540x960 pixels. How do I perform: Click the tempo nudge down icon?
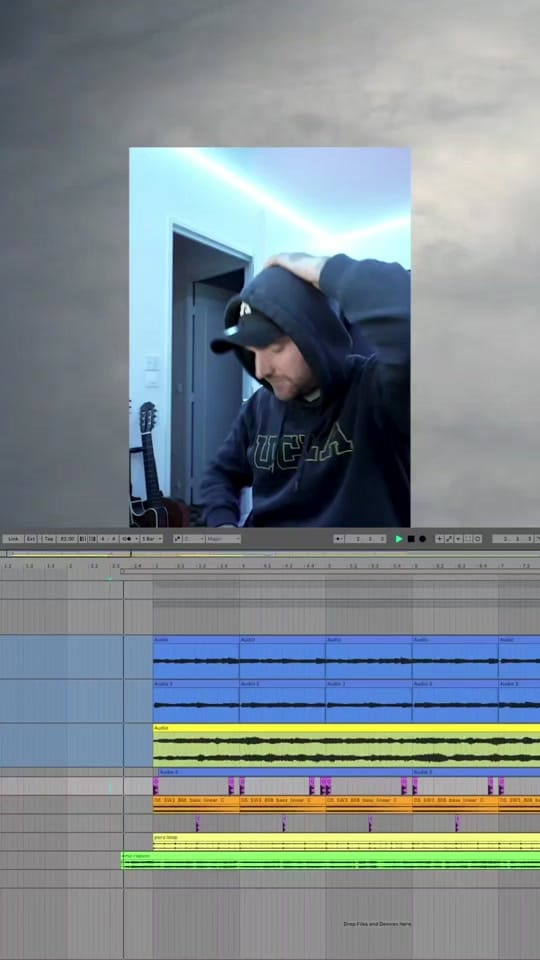click(83, 539)
